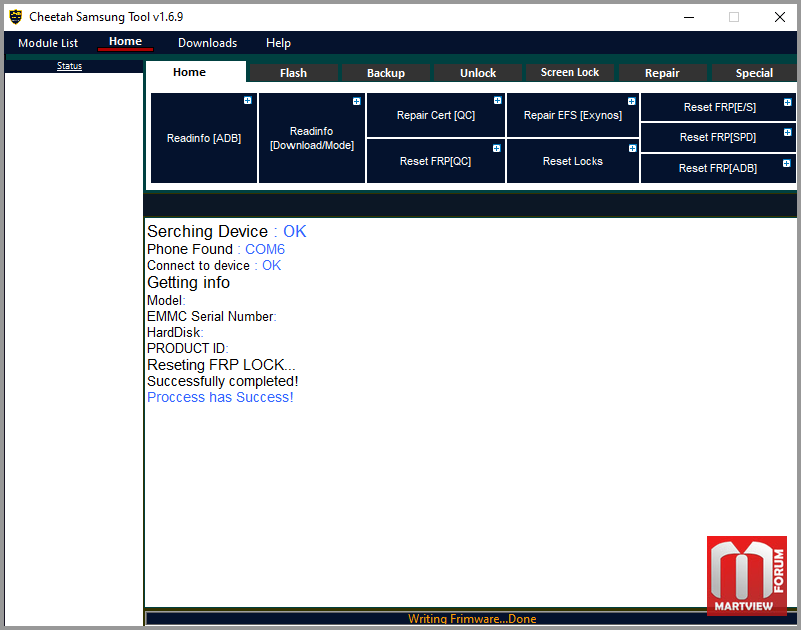Run Reset FRP[E/S]

718,107
